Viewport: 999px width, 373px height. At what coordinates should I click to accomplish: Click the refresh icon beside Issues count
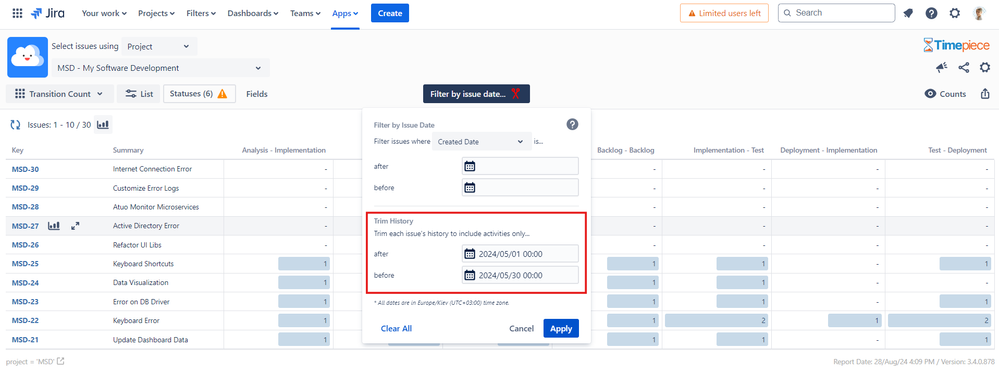pyautogui.click(x=16, y=125)
